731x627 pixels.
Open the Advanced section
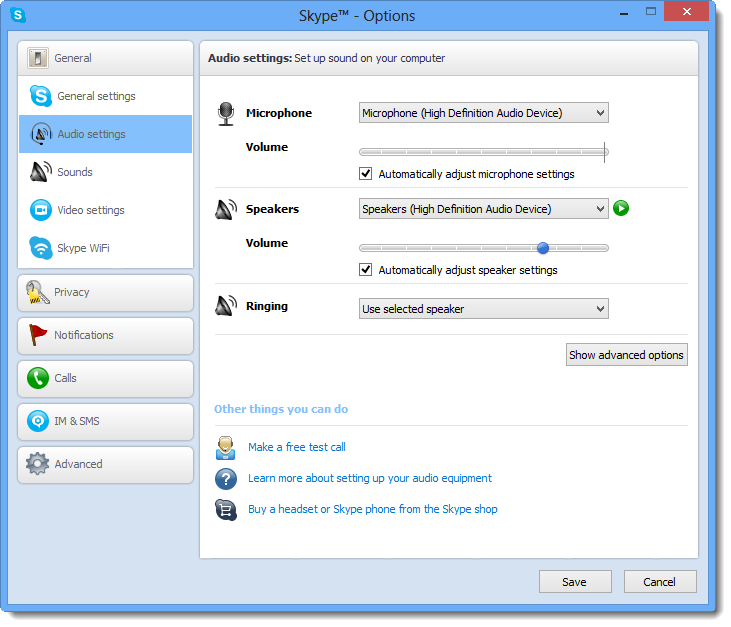(105, 464)
